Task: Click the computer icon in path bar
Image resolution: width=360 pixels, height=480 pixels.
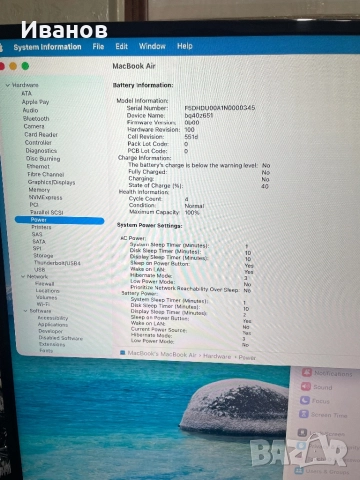Action: coord(122,353)
